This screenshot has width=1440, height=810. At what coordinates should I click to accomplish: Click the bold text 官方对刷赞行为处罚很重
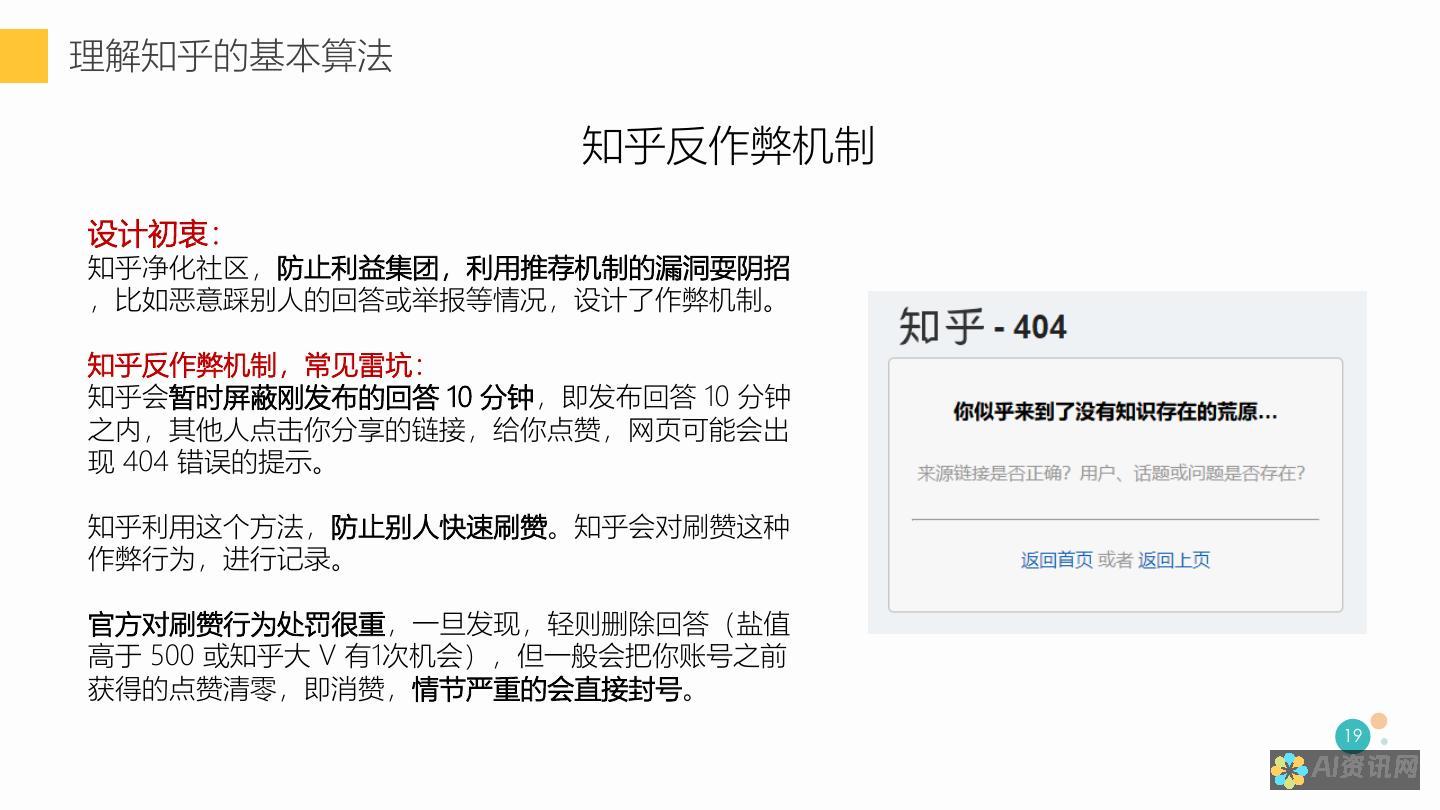click(236, 625)
